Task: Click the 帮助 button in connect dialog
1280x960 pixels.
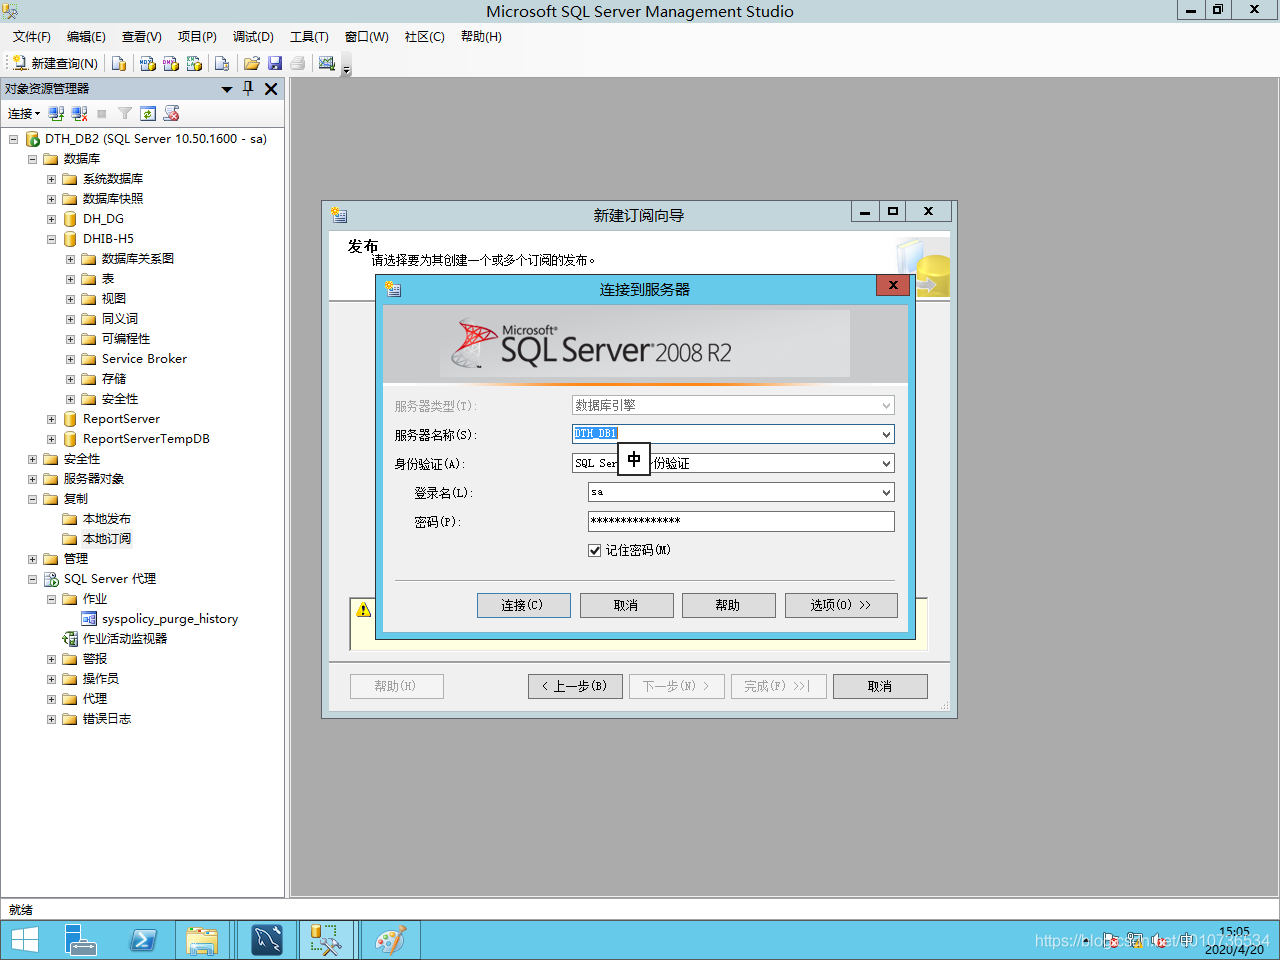Action: click(728, 605)
